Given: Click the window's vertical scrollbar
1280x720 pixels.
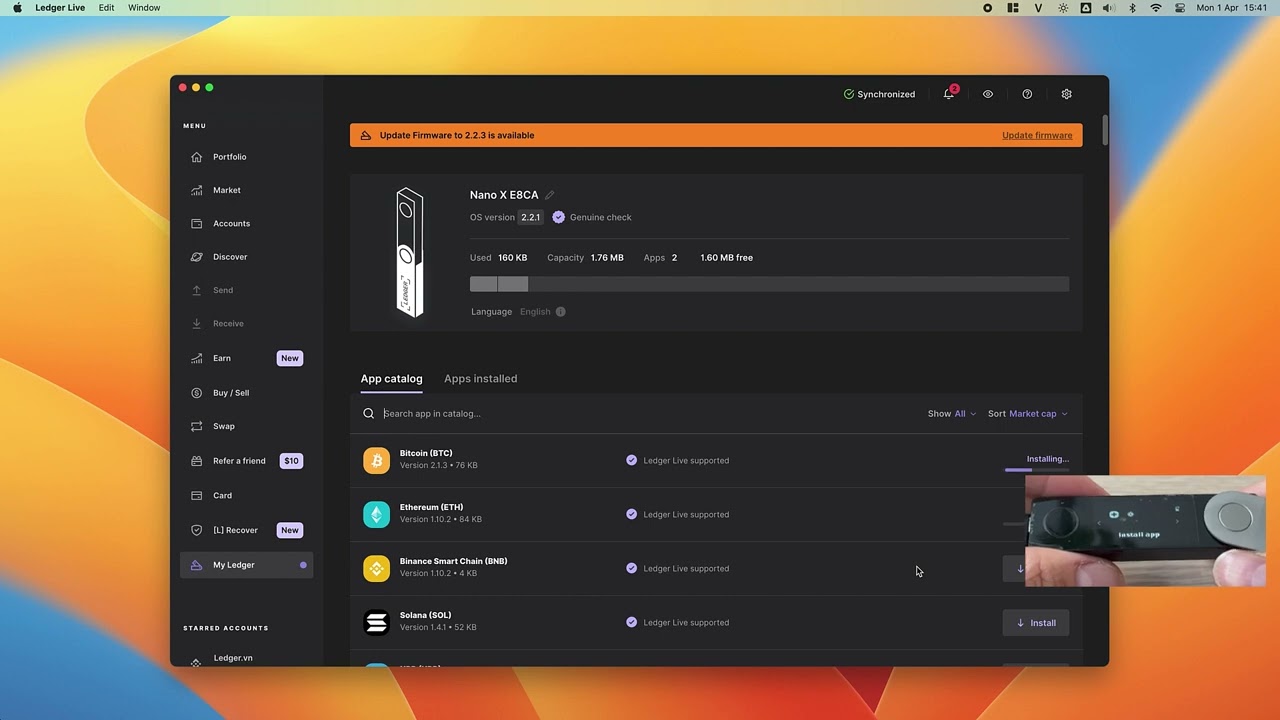Looking at the screenshot, I should pos(1104,132).
